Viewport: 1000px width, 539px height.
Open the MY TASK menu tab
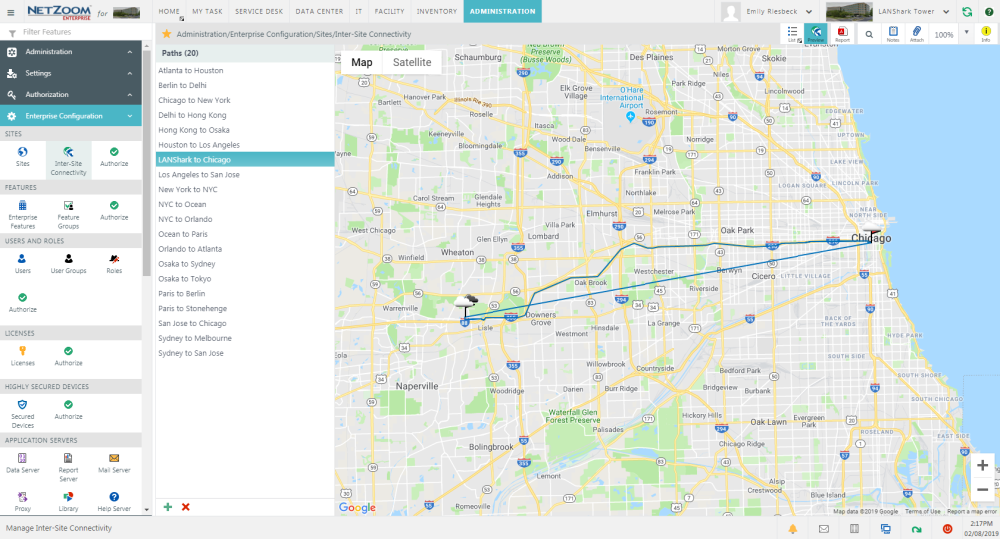point(207,11)
